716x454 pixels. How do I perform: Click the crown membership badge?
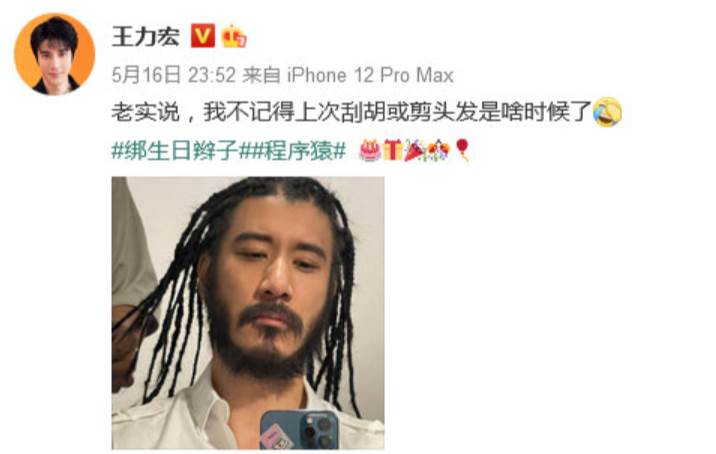click(233, 36)
